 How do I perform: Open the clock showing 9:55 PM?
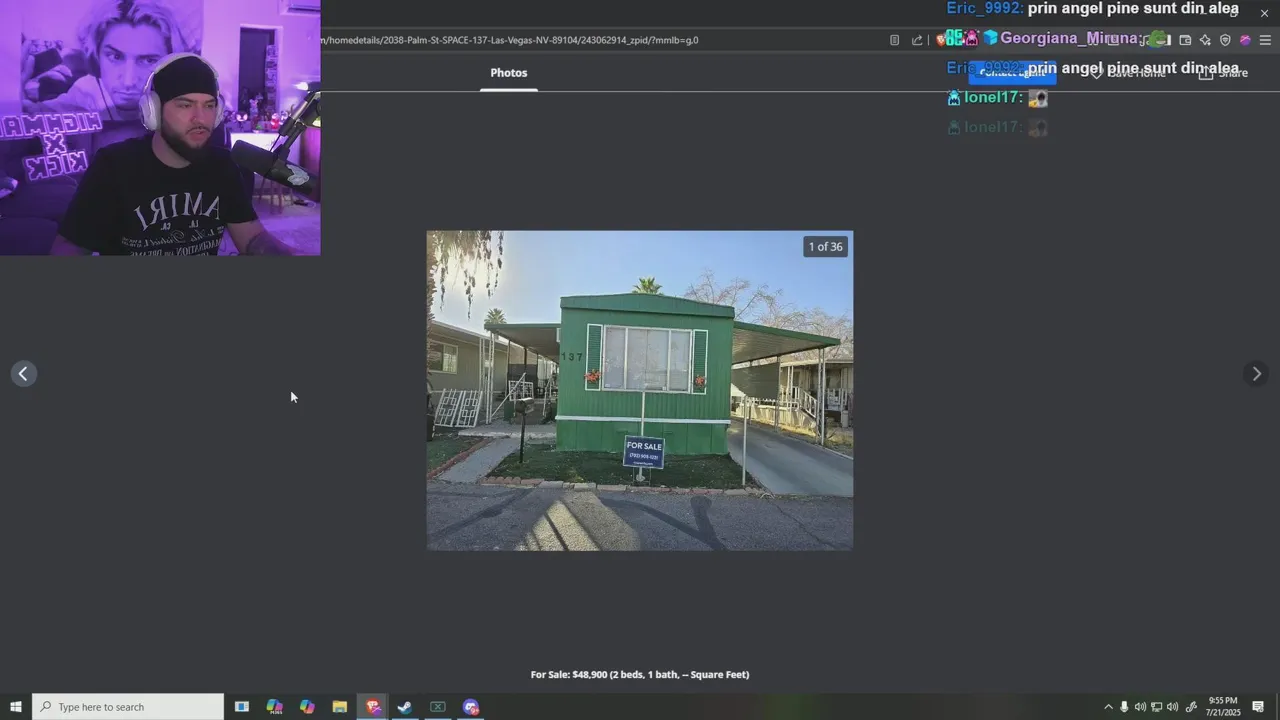1223,707
